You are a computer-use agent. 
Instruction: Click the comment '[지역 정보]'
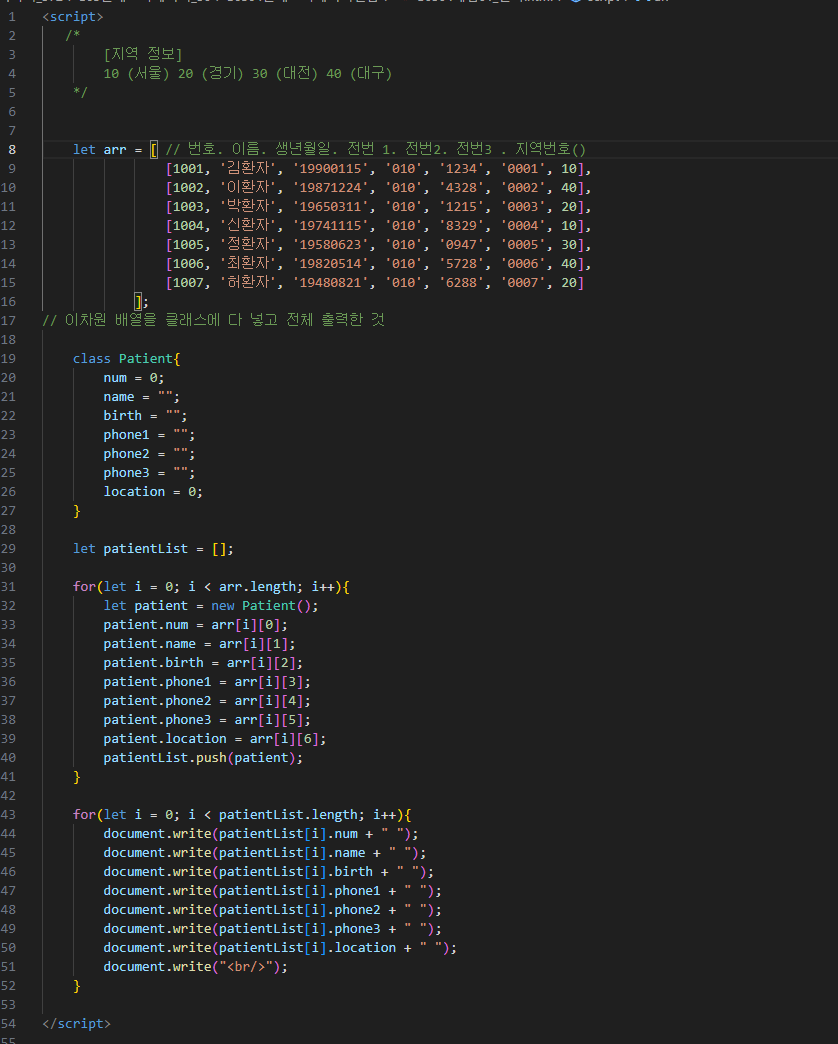click(142, 54)
